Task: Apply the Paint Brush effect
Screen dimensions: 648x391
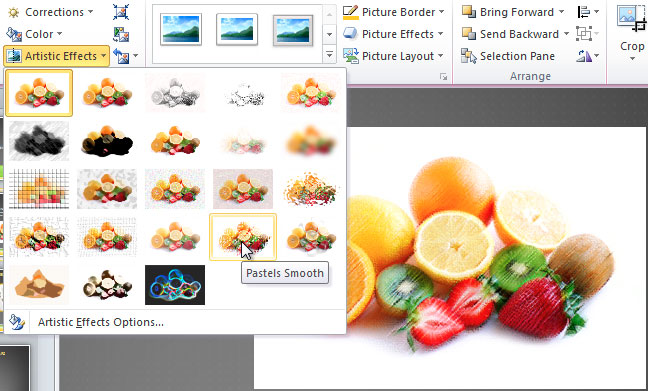Action: tap(175, 141)
